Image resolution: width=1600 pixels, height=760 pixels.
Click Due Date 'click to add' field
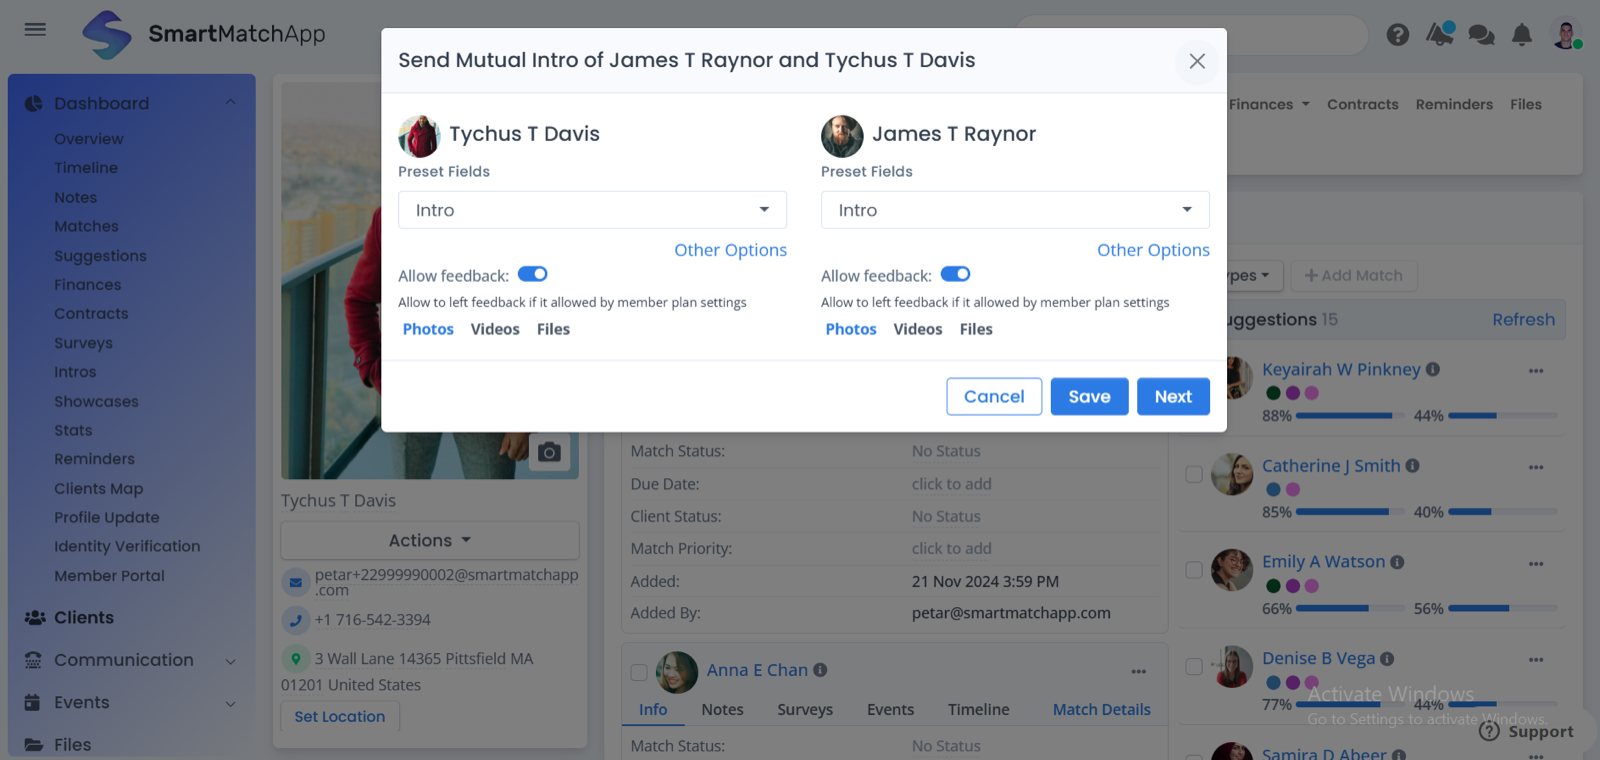click(x=951, y=484)
